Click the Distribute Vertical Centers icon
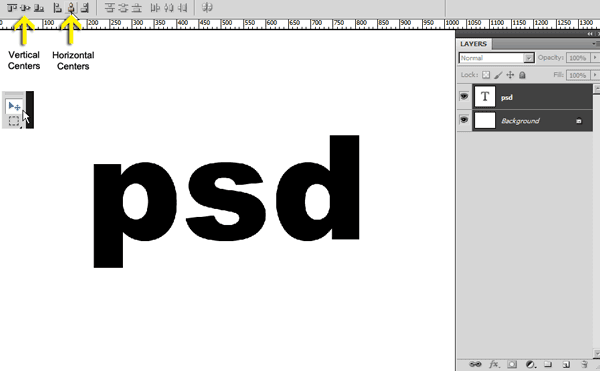Image resolution: width=600 pixels, height=371 pixels. (123, 8)
